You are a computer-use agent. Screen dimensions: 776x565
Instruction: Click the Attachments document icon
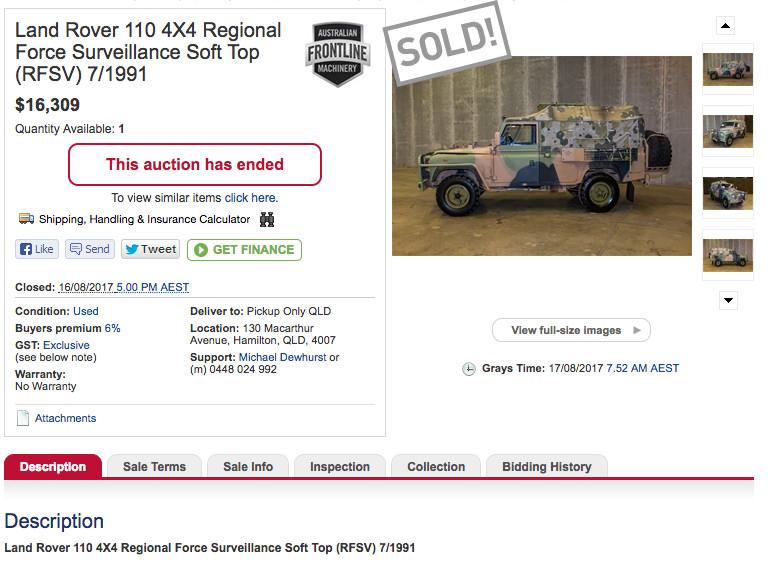[x=23, y=418]
